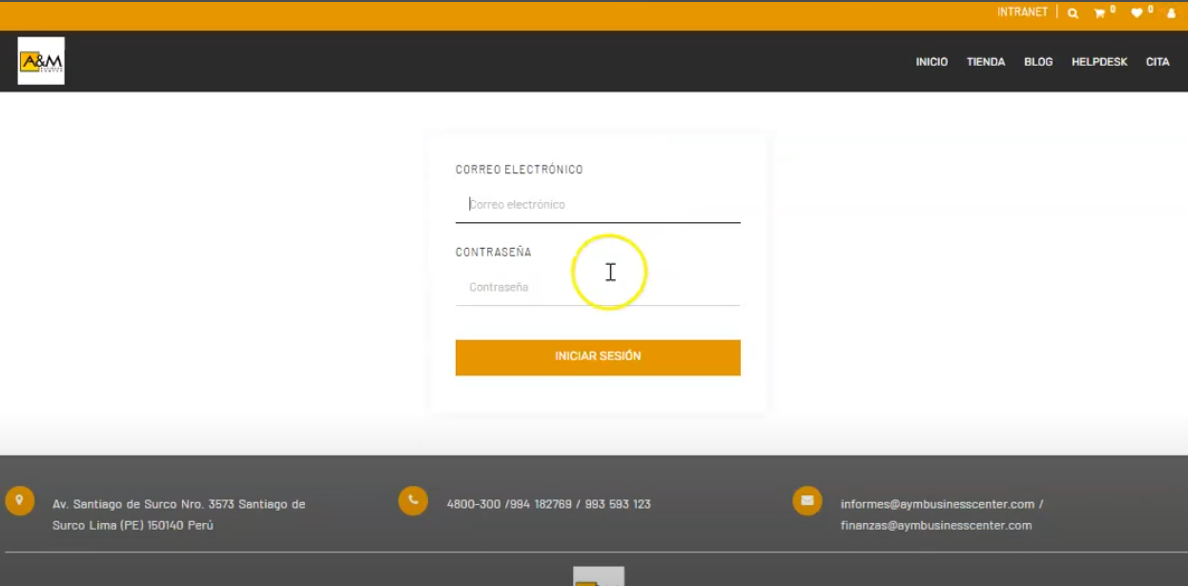Click the phone icon in footer
Viewport: 1188px width, 586px height.
point(413,500)
